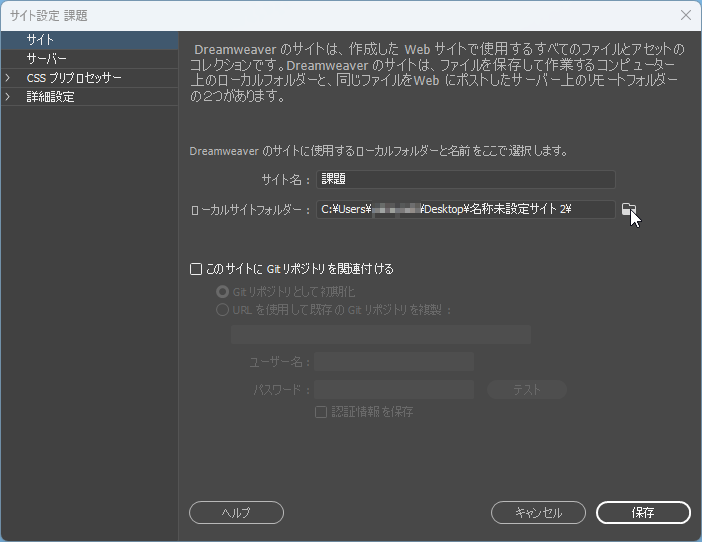This screenshot has width=702, height=542.
Task: Select サイト category in sidebar
Action: tap(90, 40)
